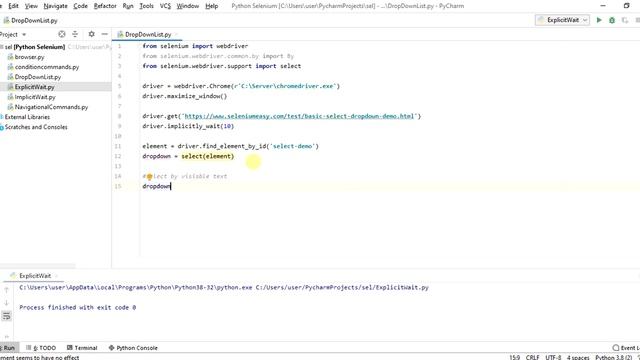Click the yellow intention bulb on line 14
This screenshot has height=360, width=640.
coord(149,176)
